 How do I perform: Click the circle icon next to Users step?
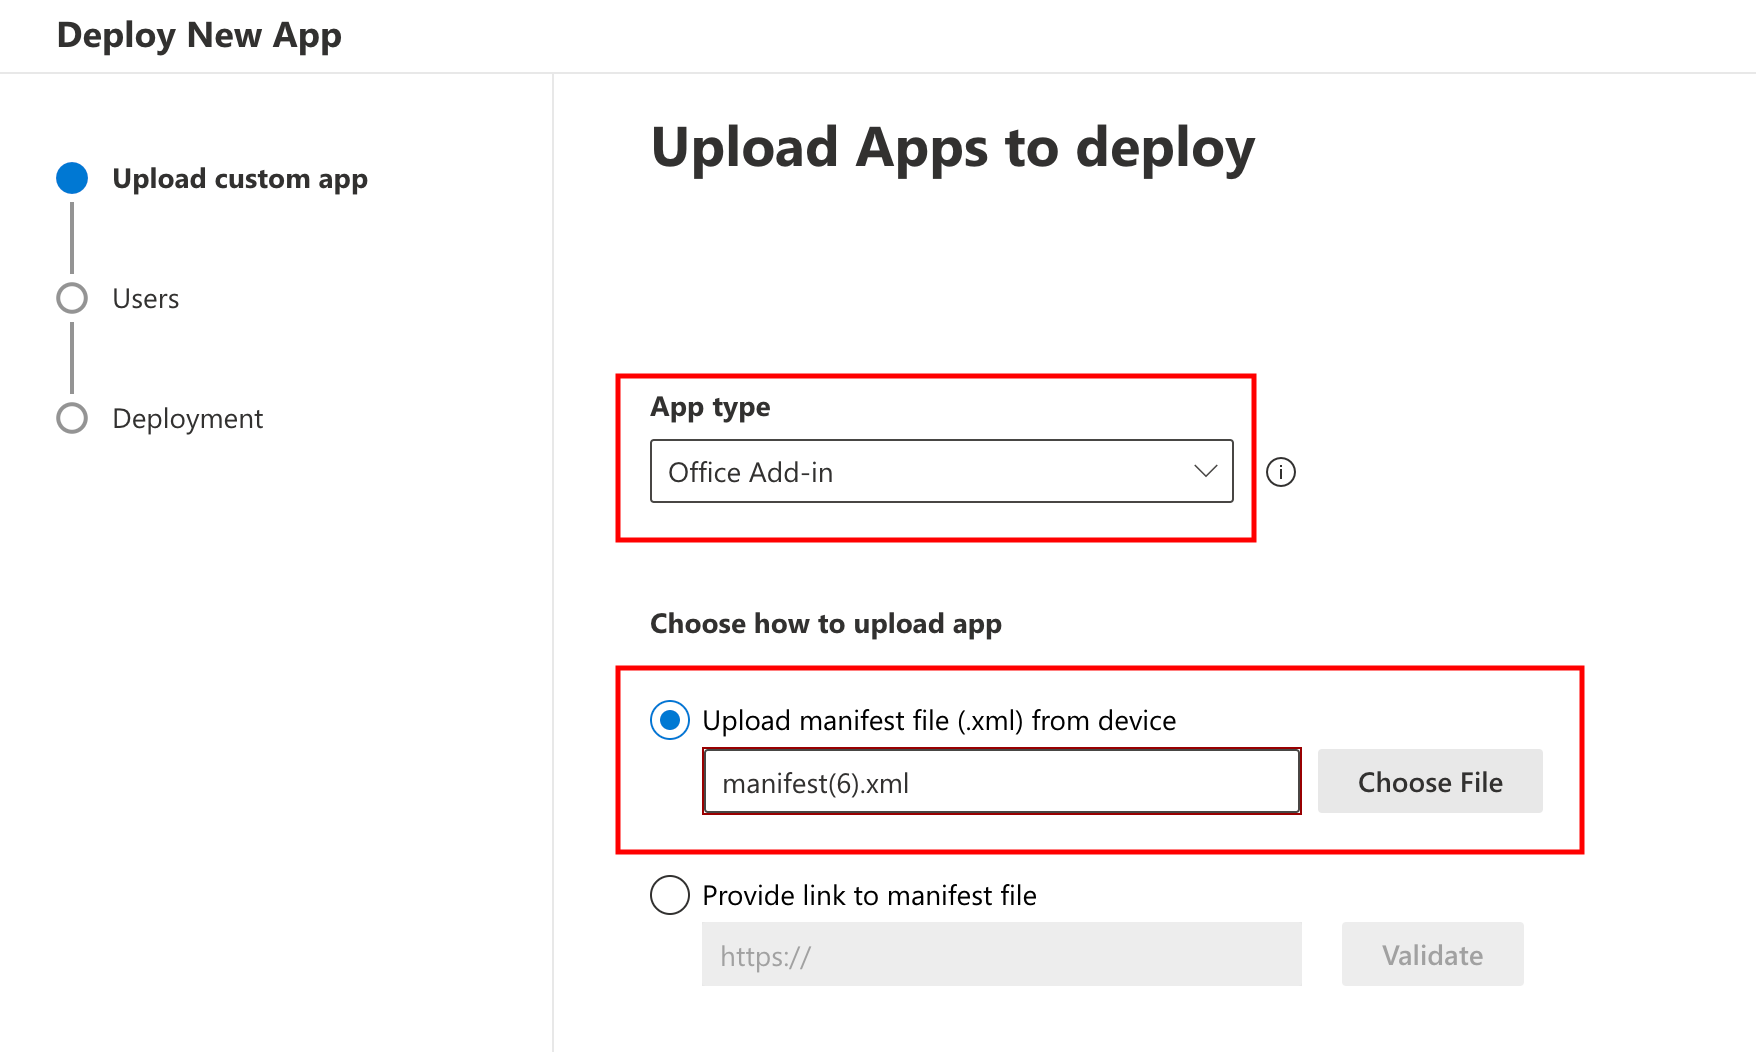click(71, 297)
